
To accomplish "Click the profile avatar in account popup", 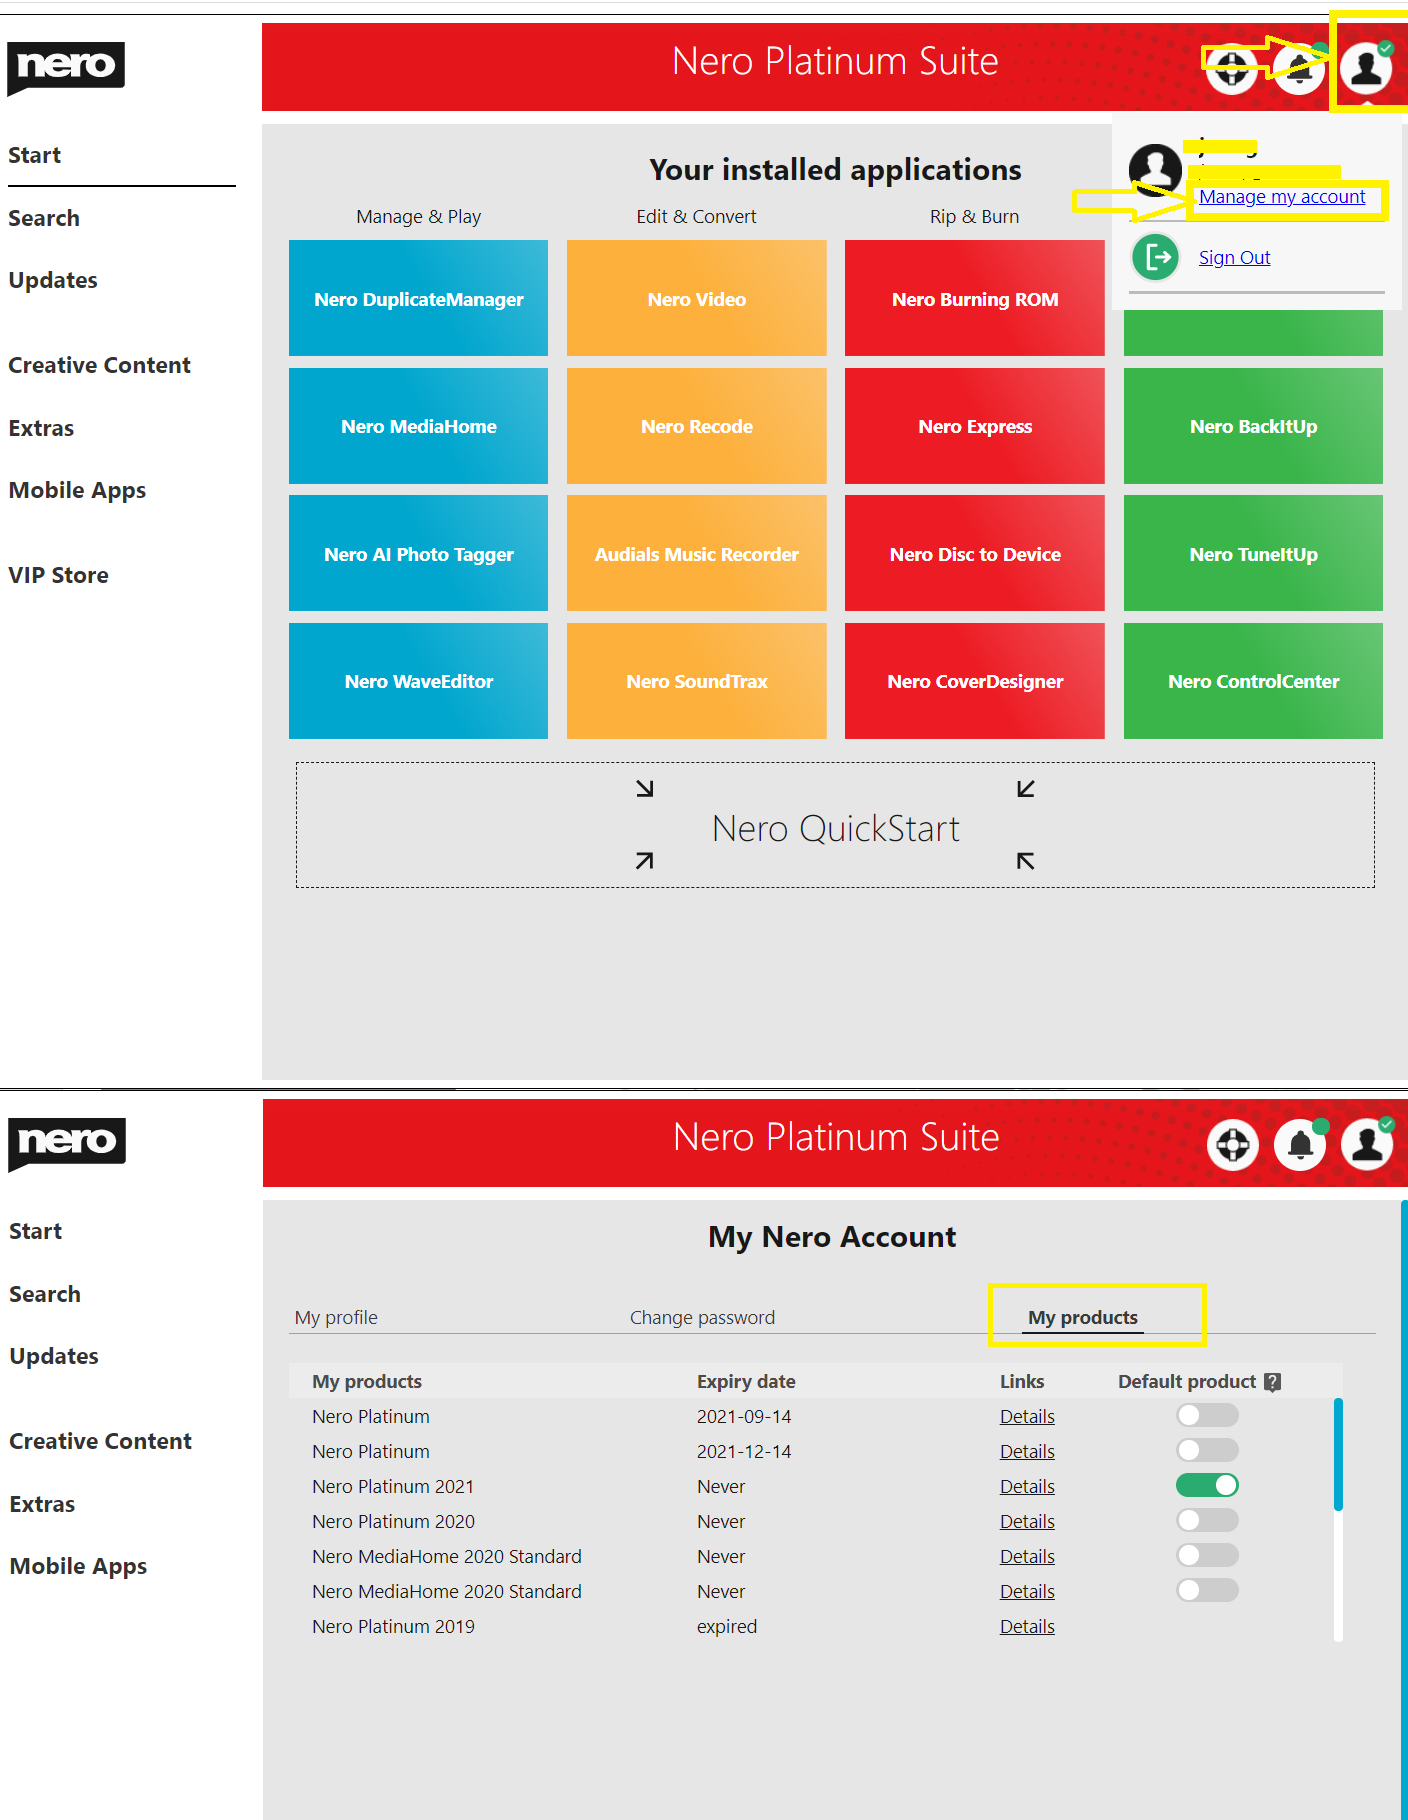I will pos(1156,170).
